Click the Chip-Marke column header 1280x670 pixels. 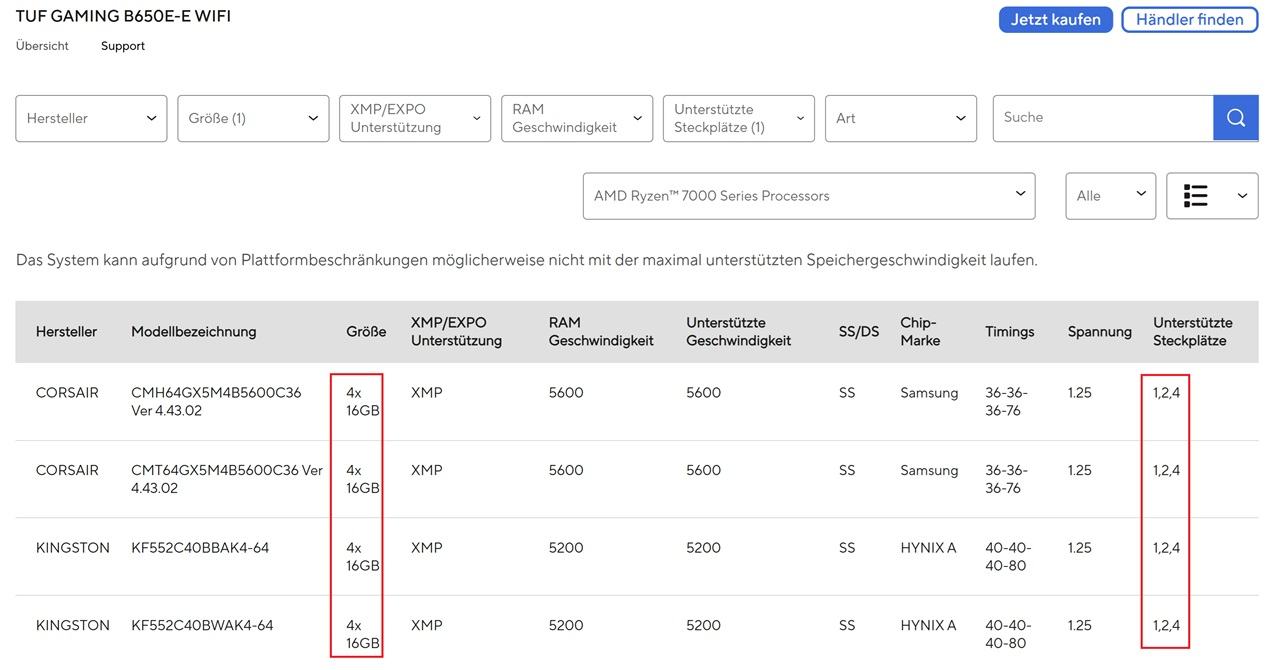[920, 332]
